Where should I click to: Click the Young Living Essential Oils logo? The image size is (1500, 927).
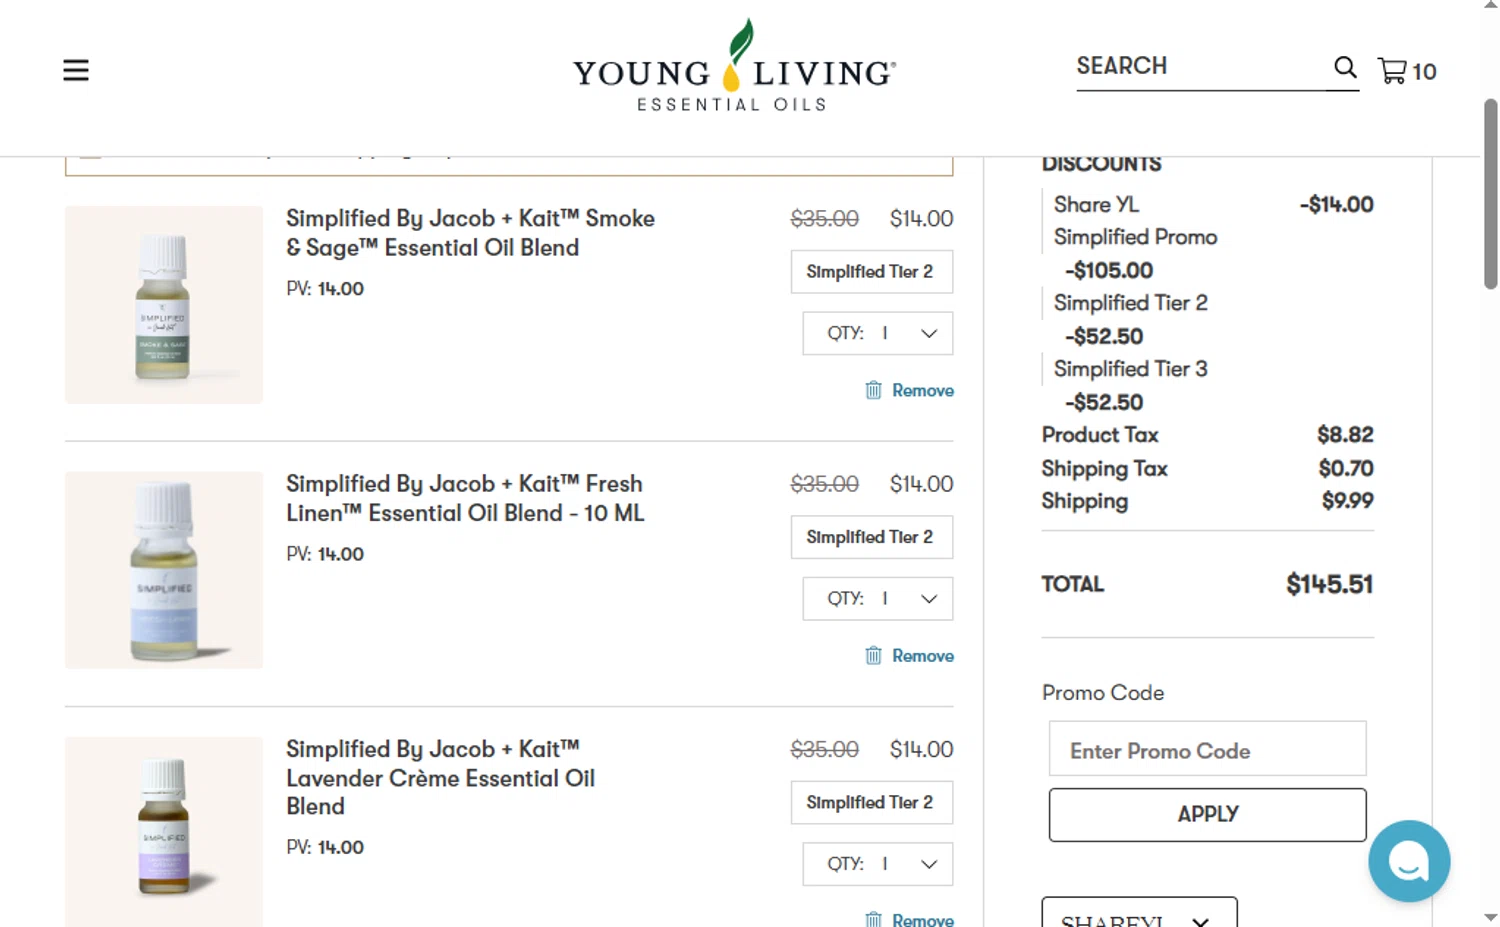click(734, 66)
